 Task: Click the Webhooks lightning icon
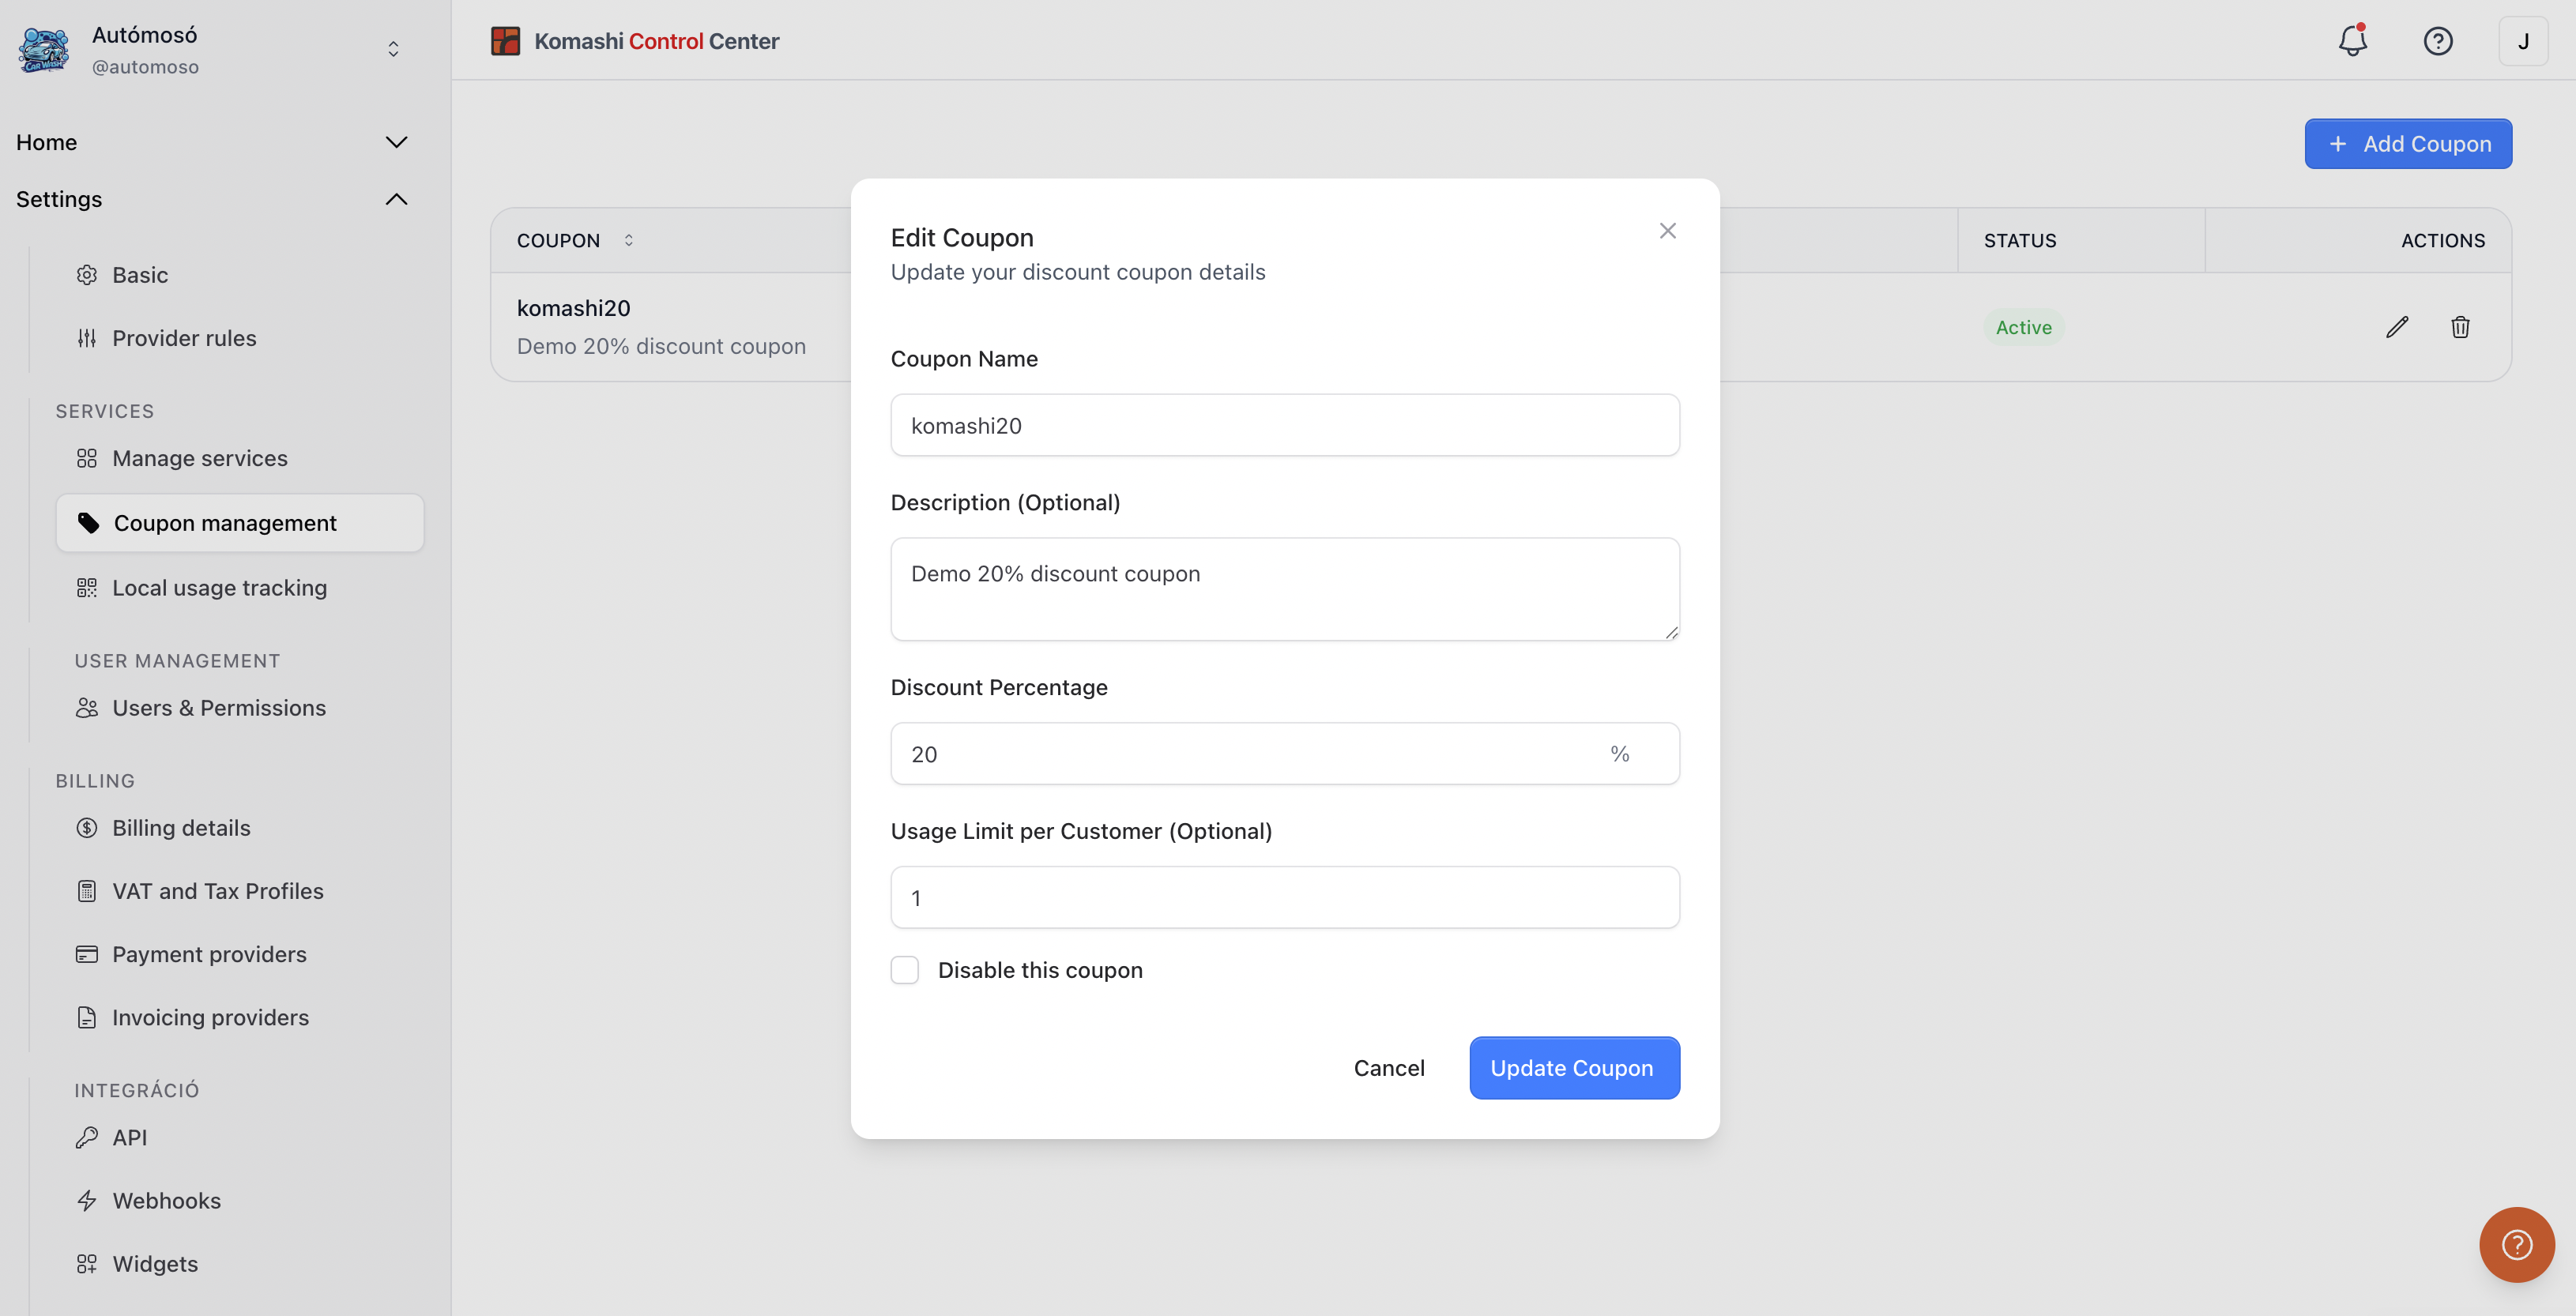pyautogui.click(x=87, y=1201)
